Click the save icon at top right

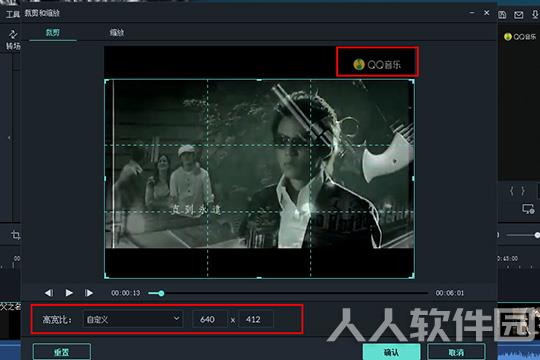pos(502,14)
